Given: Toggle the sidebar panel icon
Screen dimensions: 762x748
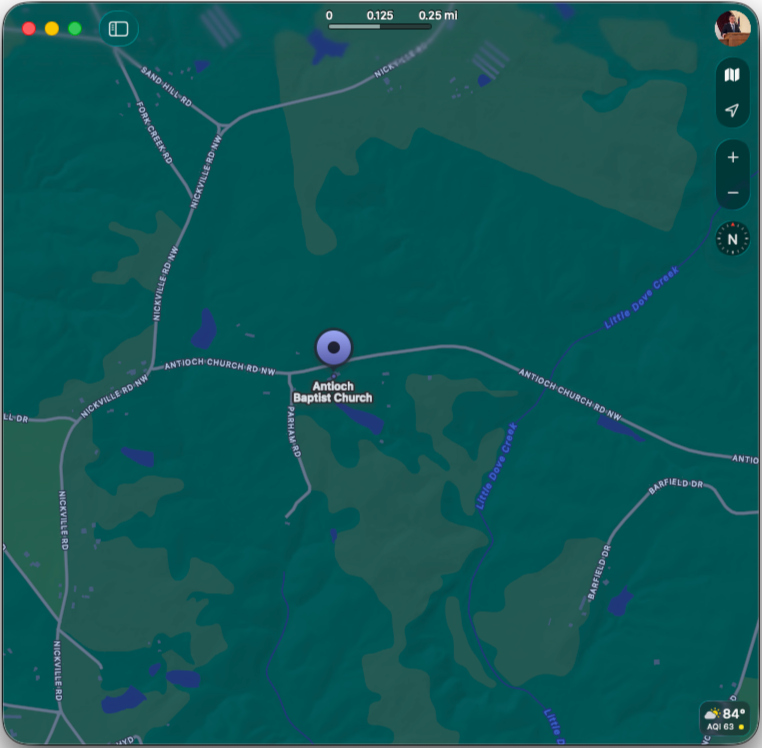Looking at the screenshot, I should click(119, 29).
